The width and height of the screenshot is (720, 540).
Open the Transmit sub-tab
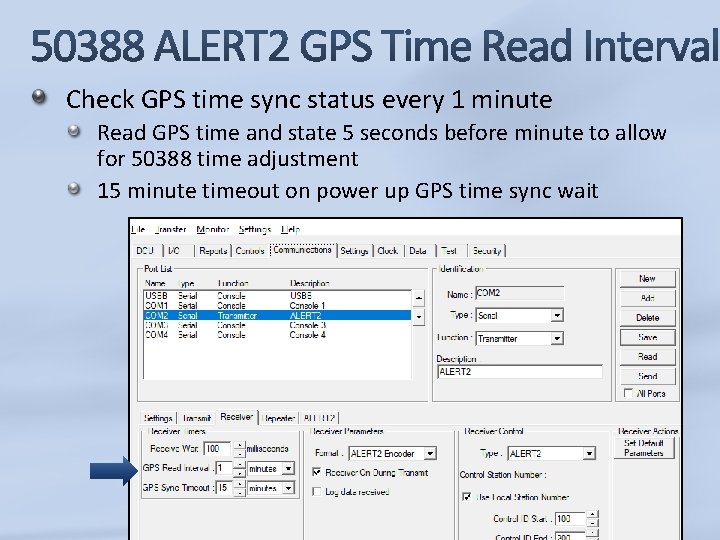tap(197, 418)
